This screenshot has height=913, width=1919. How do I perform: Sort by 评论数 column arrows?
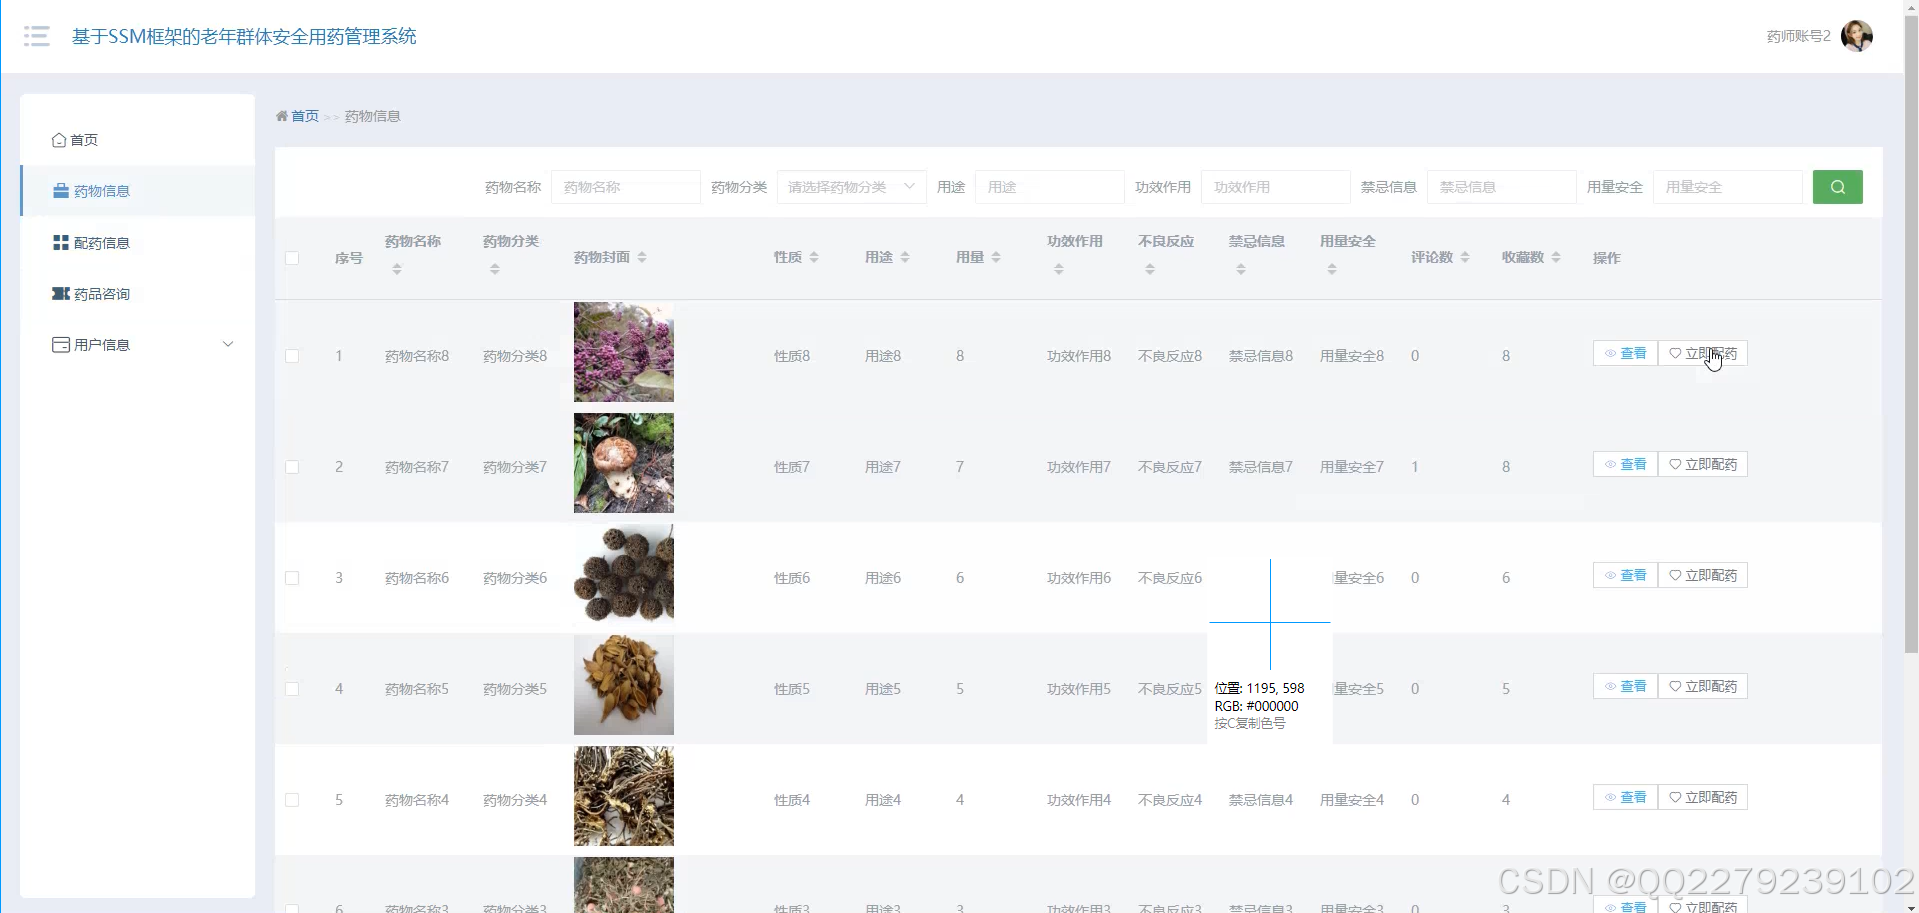click(1465, 257)
